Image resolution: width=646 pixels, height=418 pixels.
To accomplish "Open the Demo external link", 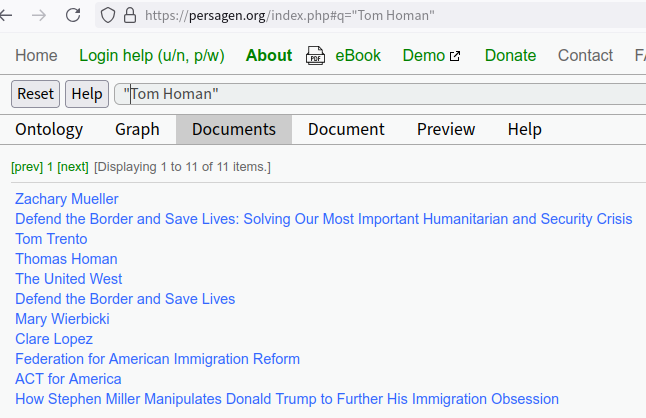I will click(431, 56).
